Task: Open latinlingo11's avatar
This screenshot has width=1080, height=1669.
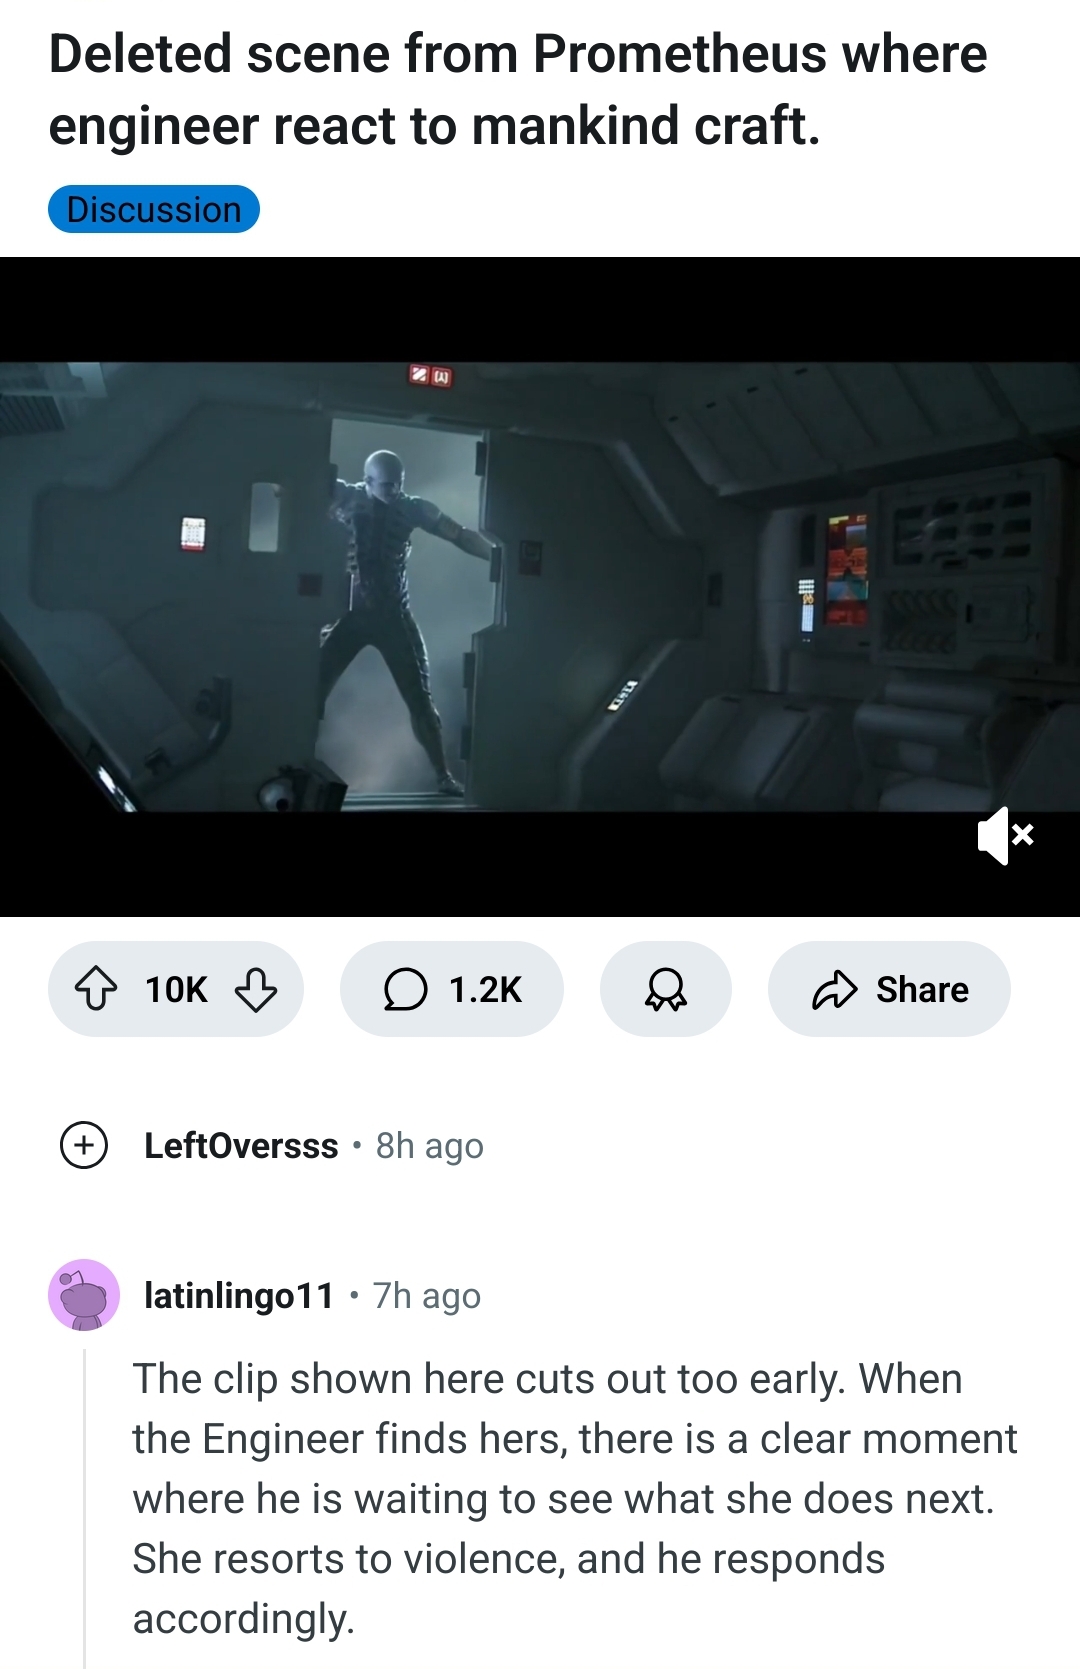Action: 84,1295
